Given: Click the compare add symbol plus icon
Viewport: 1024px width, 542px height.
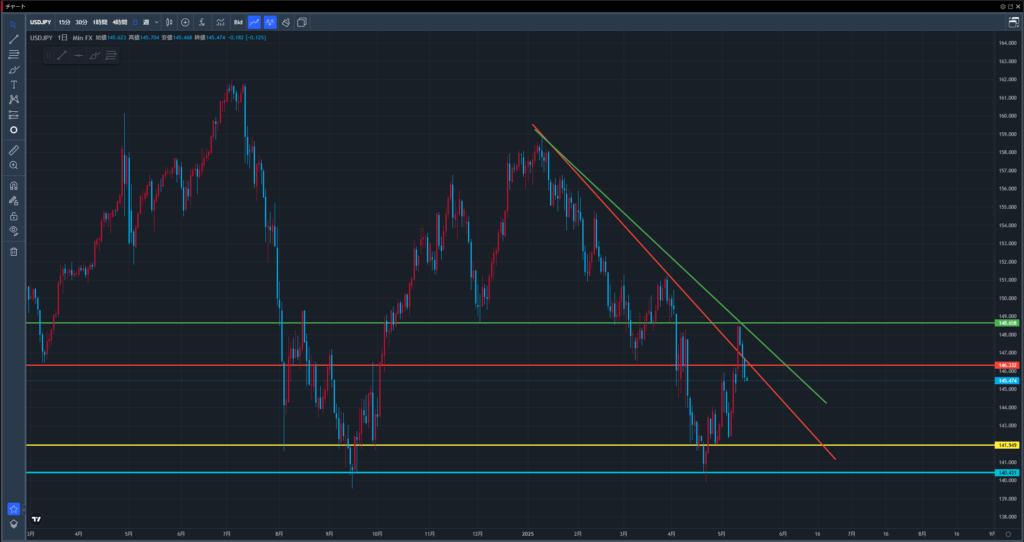Looking at the screenshot, I should pos(185,22).
